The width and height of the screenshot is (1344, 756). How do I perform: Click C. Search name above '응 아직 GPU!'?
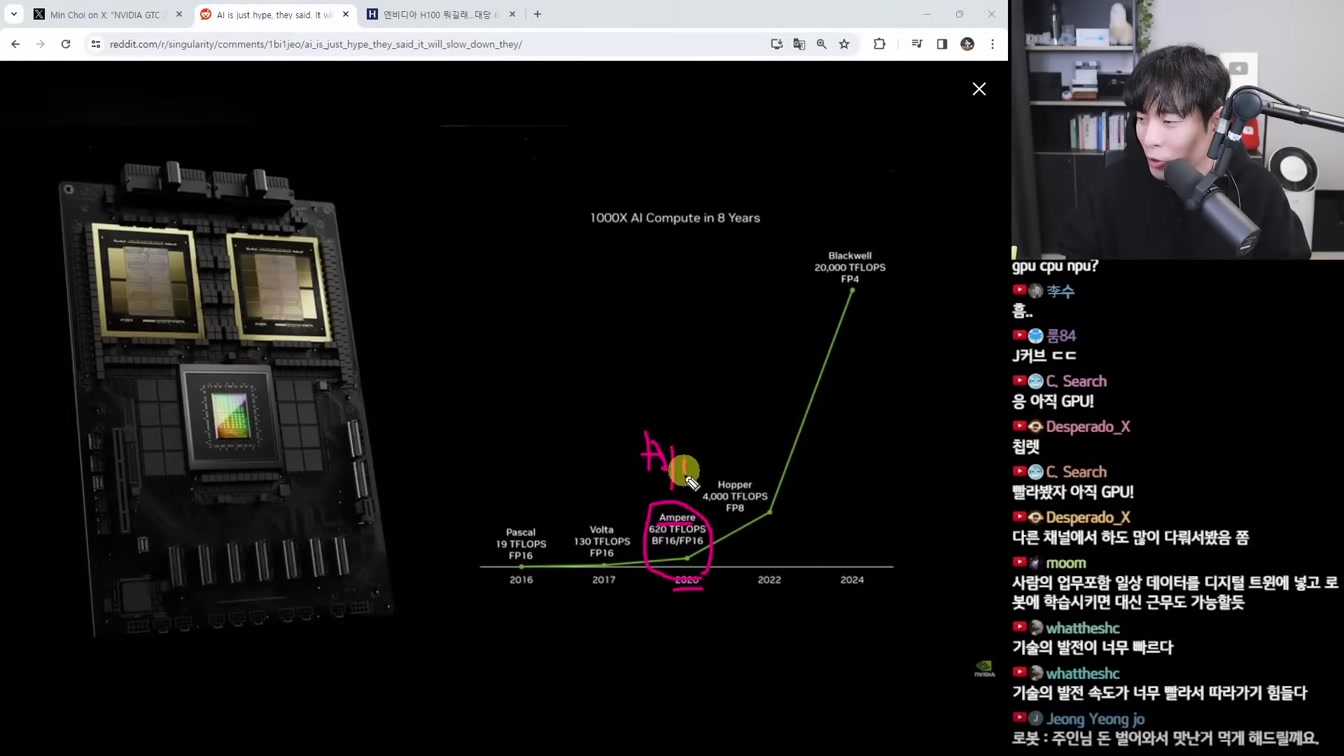click(1076, 381)
